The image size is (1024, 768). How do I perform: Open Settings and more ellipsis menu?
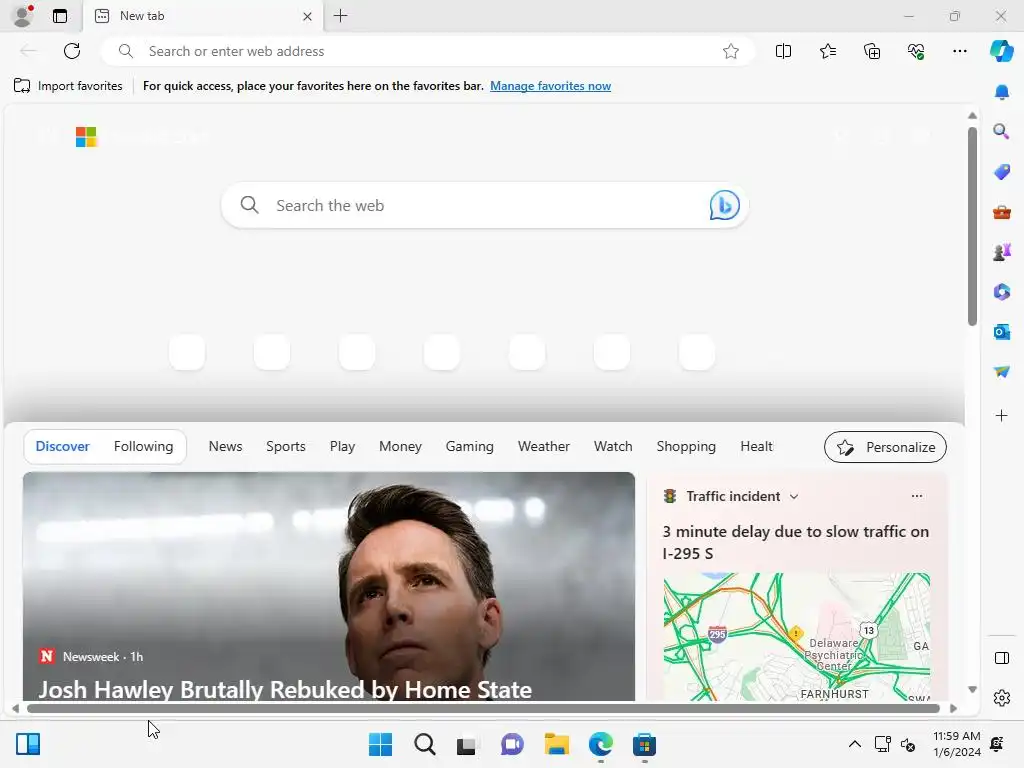(x=959, y=51)
